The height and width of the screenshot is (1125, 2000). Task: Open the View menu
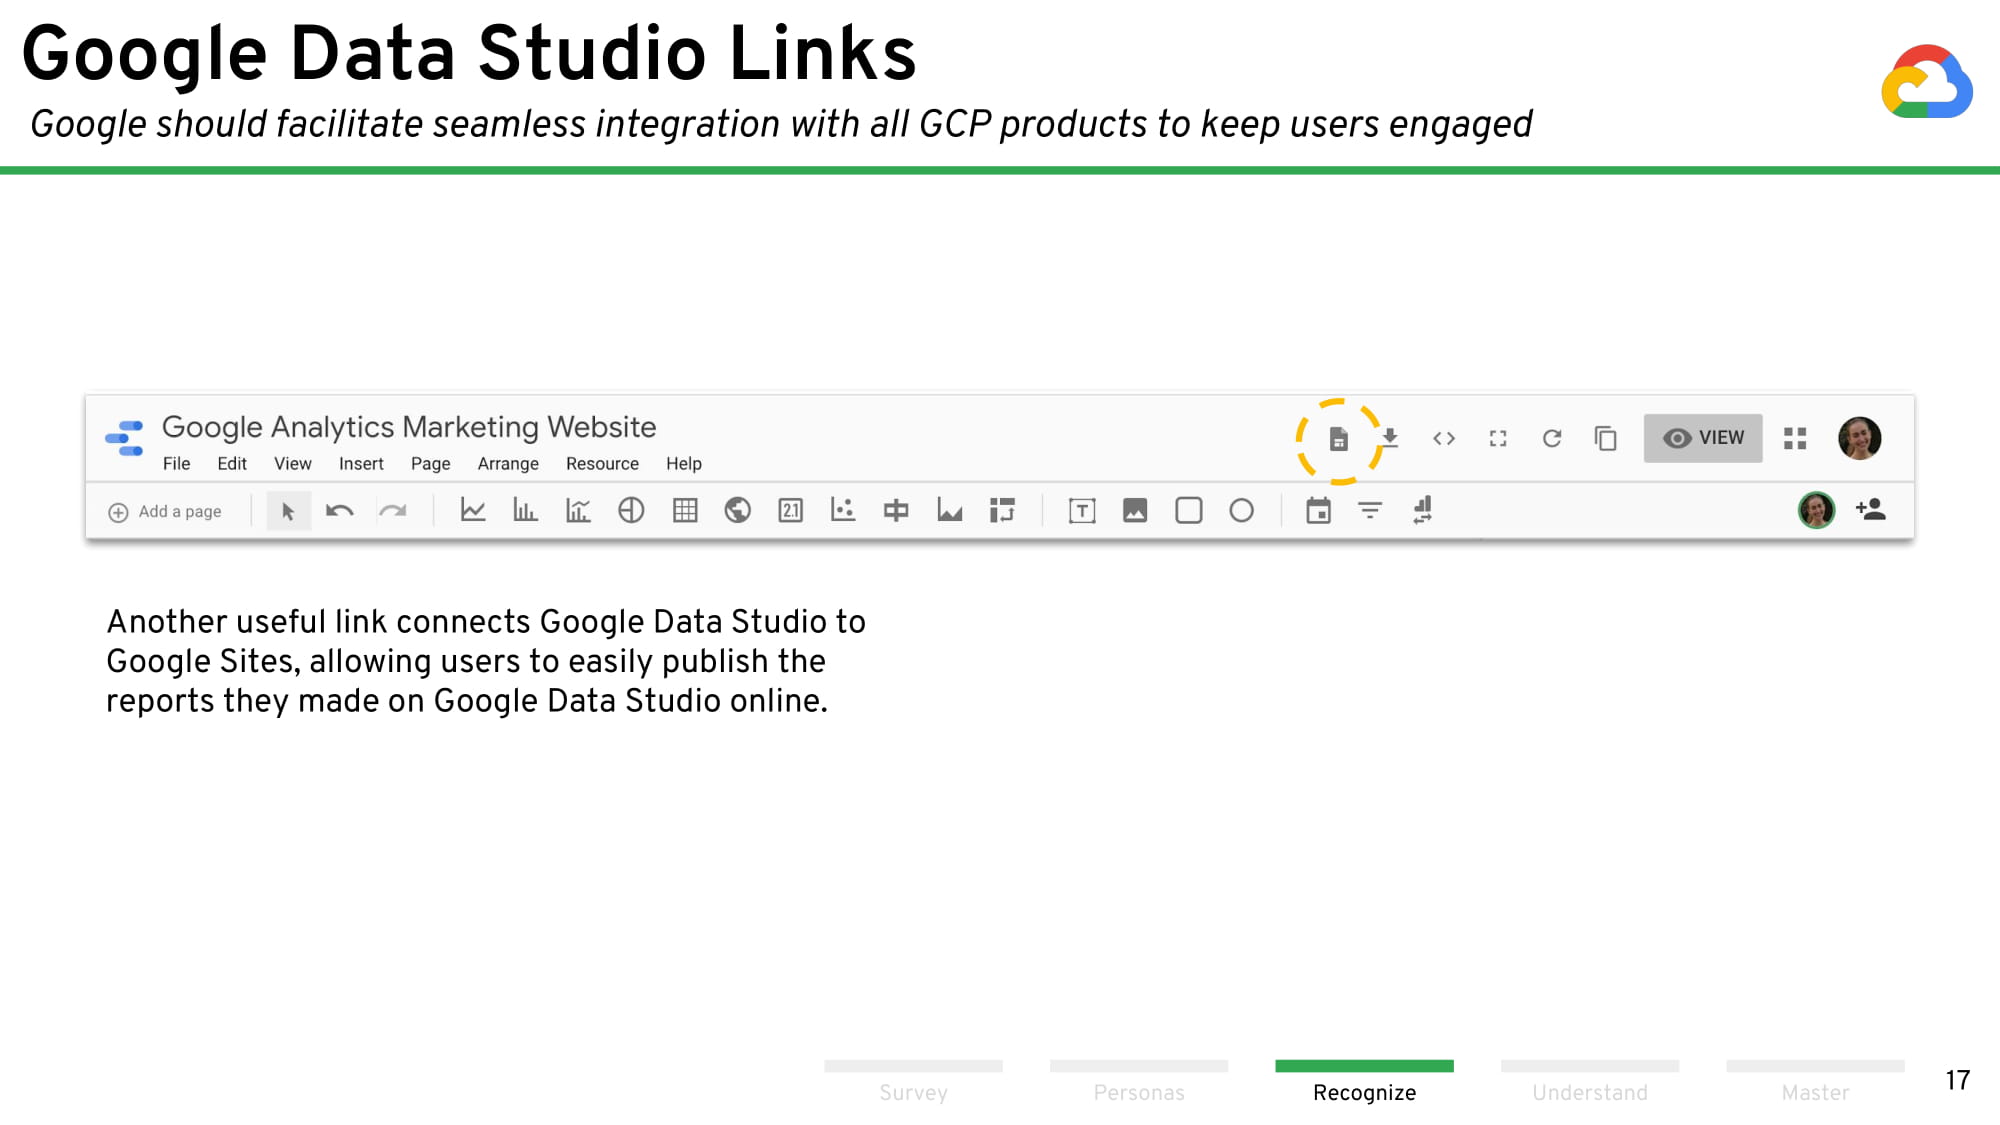pos(293,464)
